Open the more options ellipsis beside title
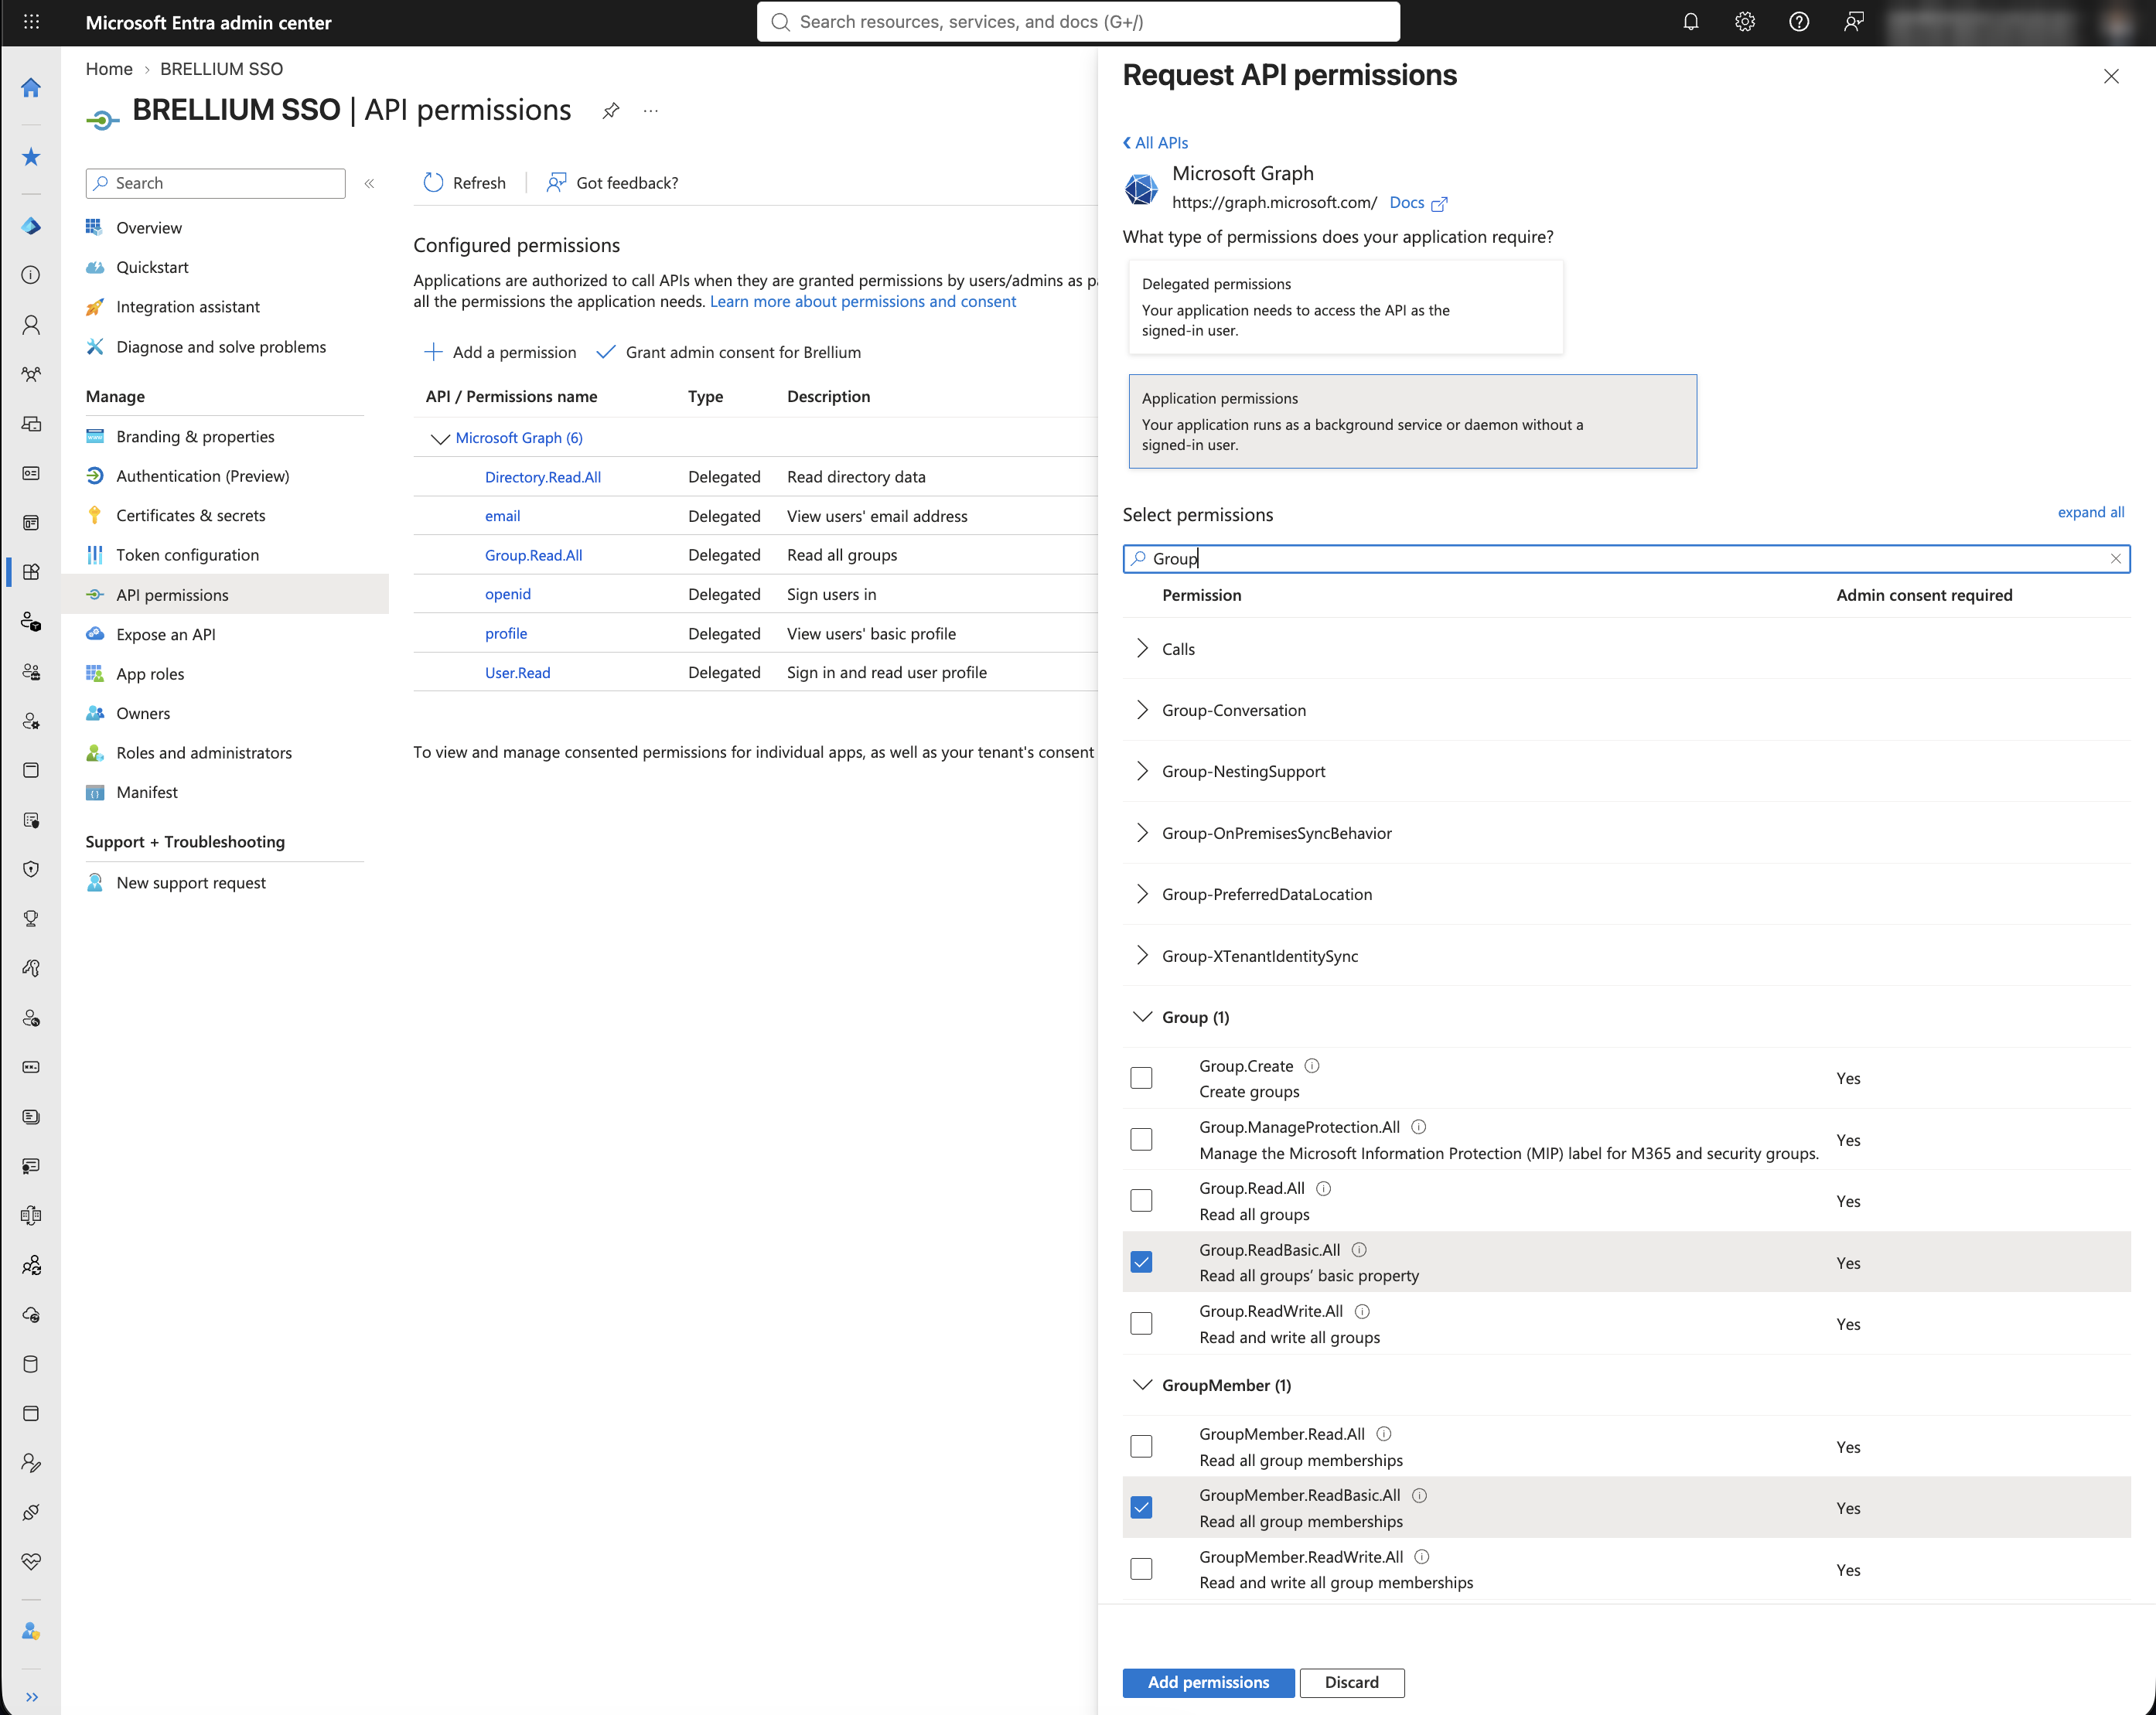 click(x=651, y=111)
